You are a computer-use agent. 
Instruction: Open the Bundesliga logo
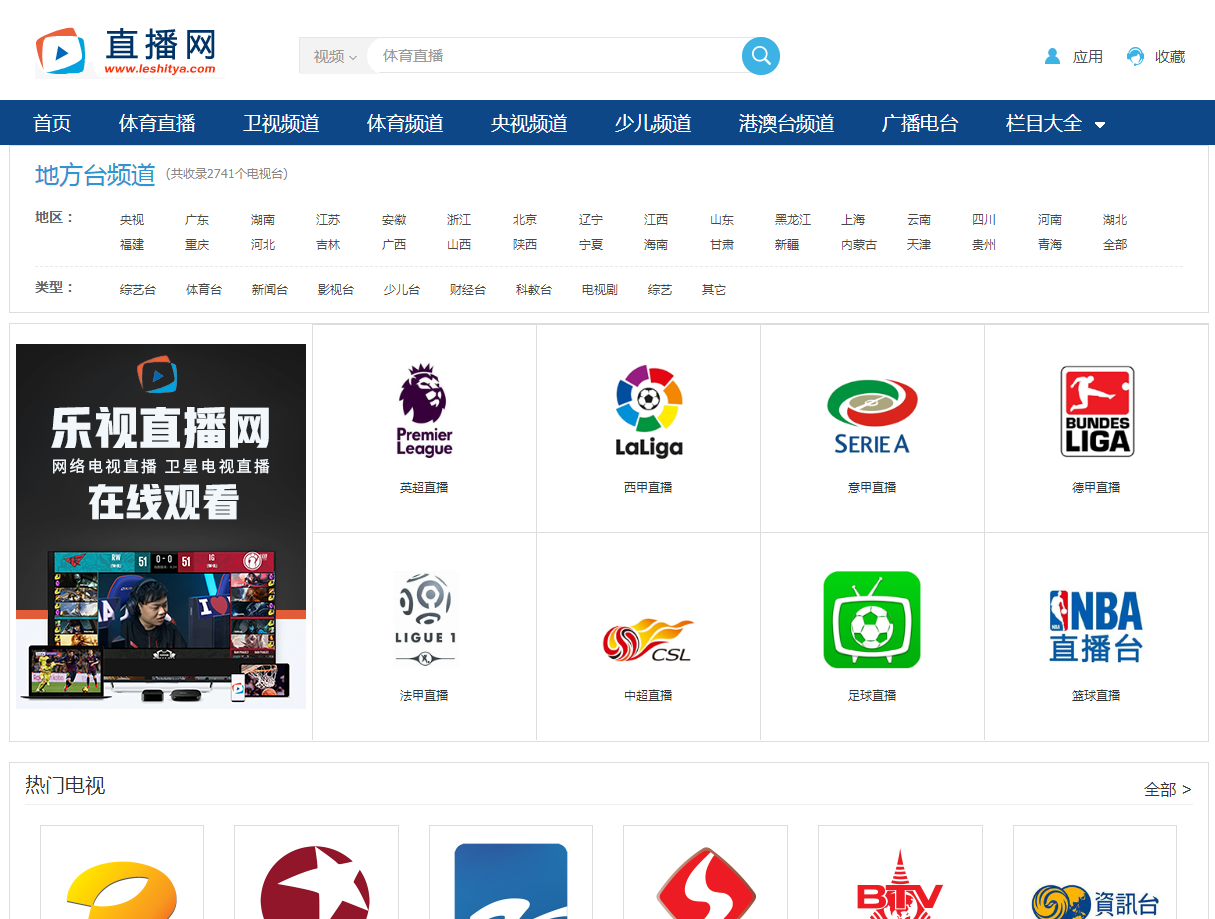[1097, 411]
